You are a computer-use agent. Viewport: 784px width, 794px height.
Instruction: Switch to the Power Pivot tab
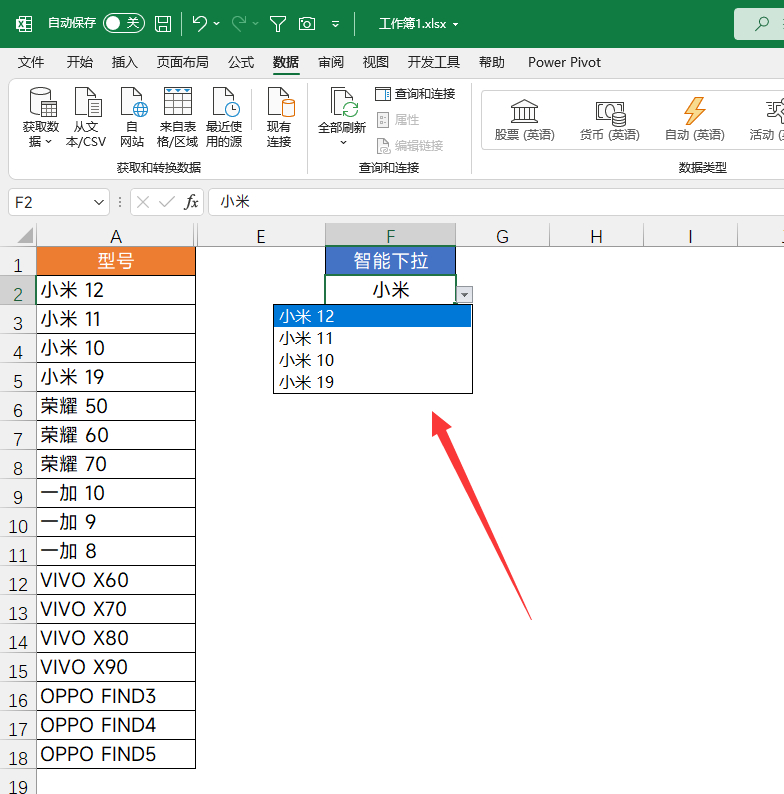564,62
